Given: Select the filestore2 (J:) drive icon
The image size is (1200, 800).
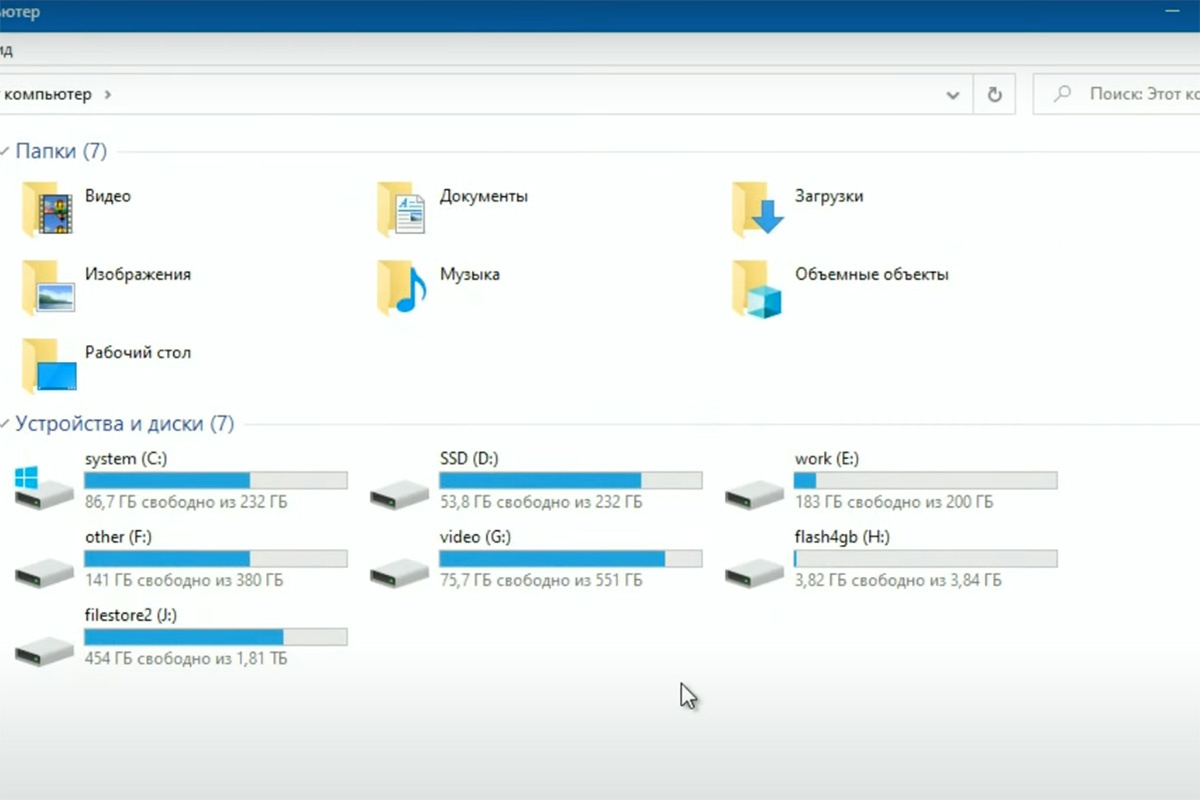Looking at the screenshot, I should [x=45, y=650].
